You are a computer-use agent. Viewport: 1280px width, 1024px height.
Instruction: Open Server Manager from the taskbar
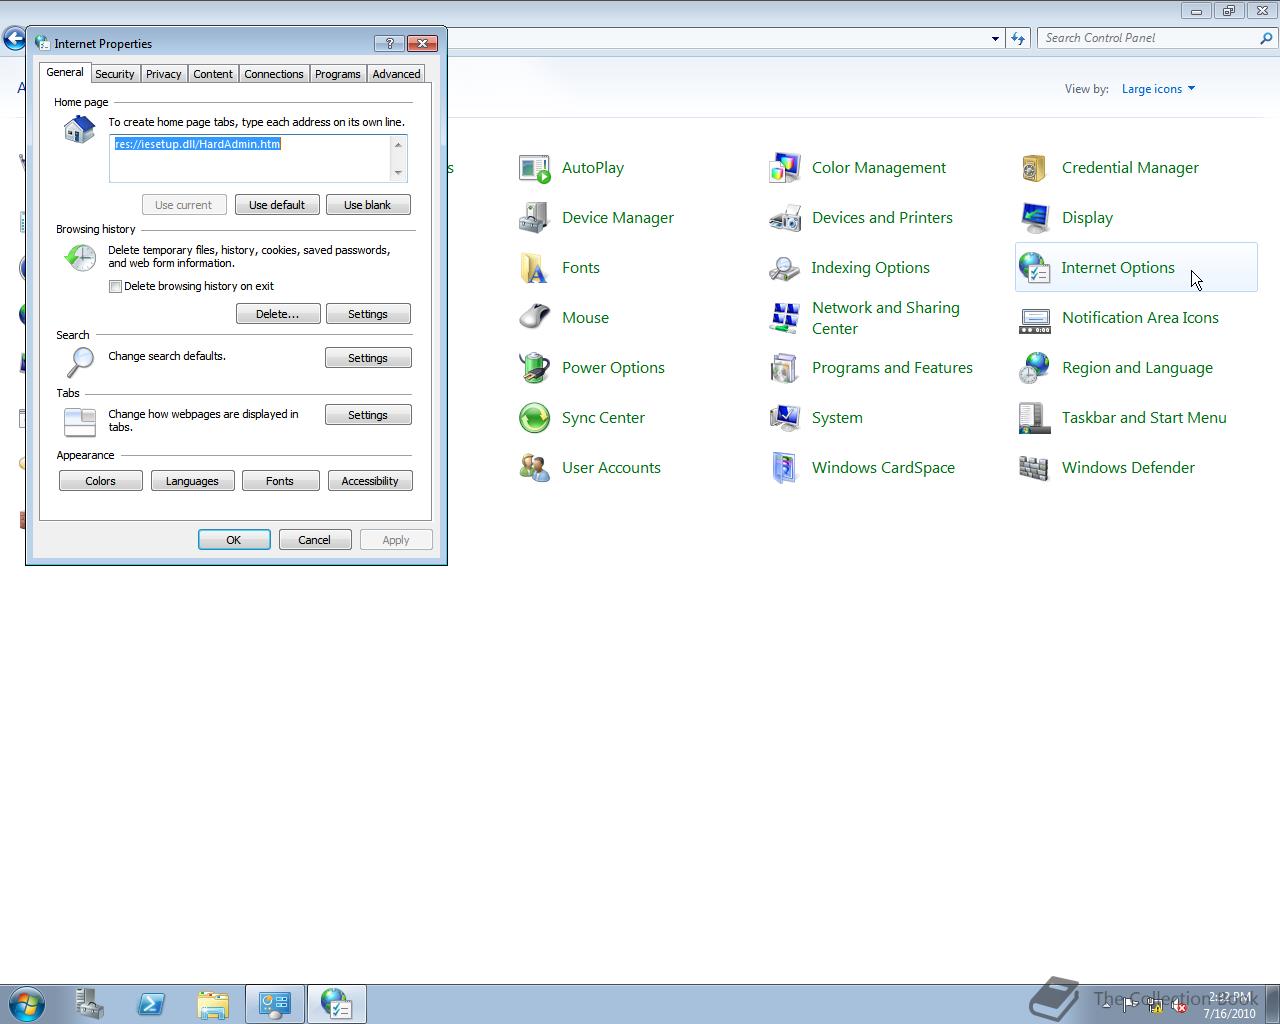[x=90, y=1004]
